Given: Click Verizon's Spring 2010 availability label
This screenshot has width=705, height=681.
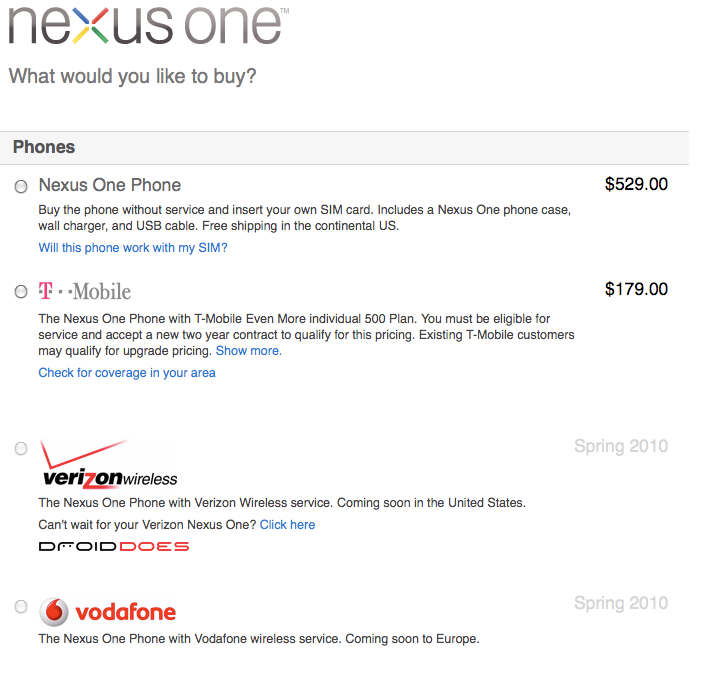Looking at the screenshot, I should coord(621,446).
